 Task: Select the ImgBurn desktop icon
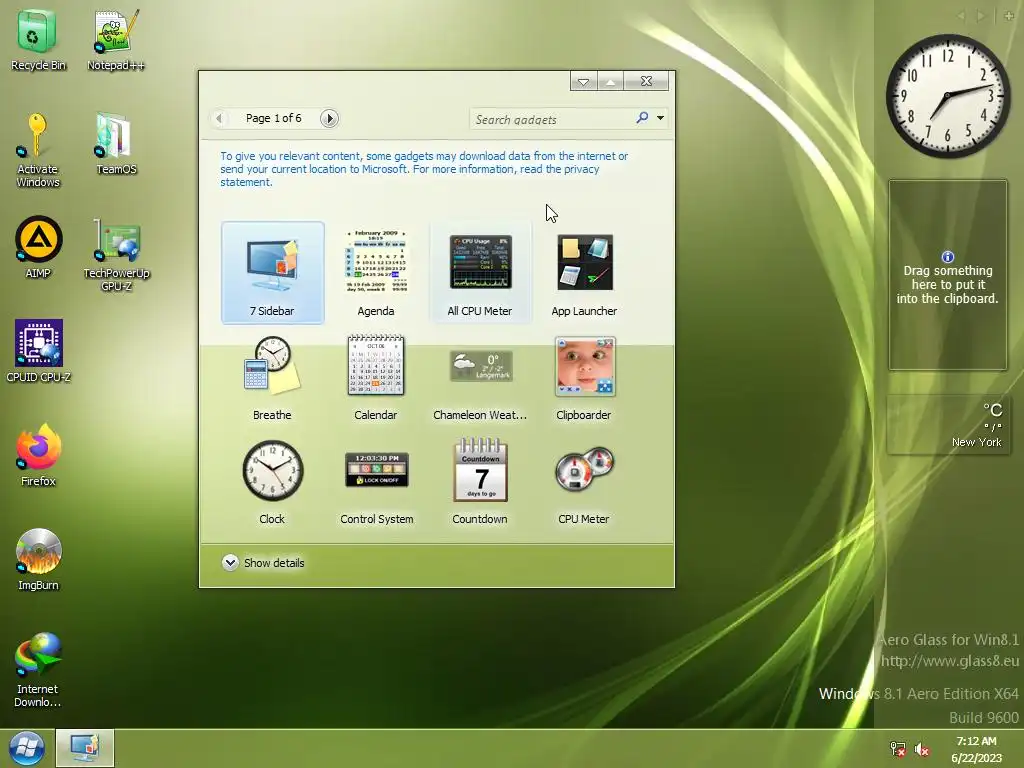(x=38, y=560)
